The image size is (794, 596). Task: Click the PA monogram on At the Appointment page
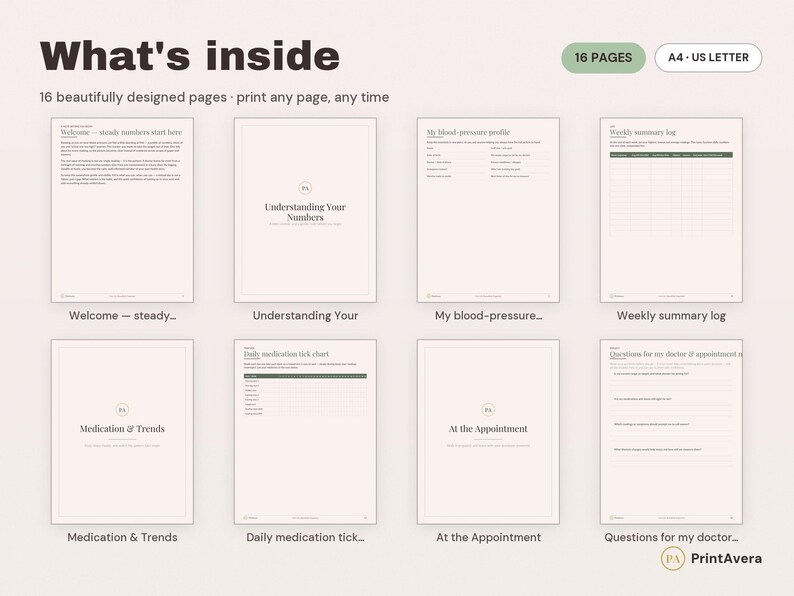pos(488,410)
